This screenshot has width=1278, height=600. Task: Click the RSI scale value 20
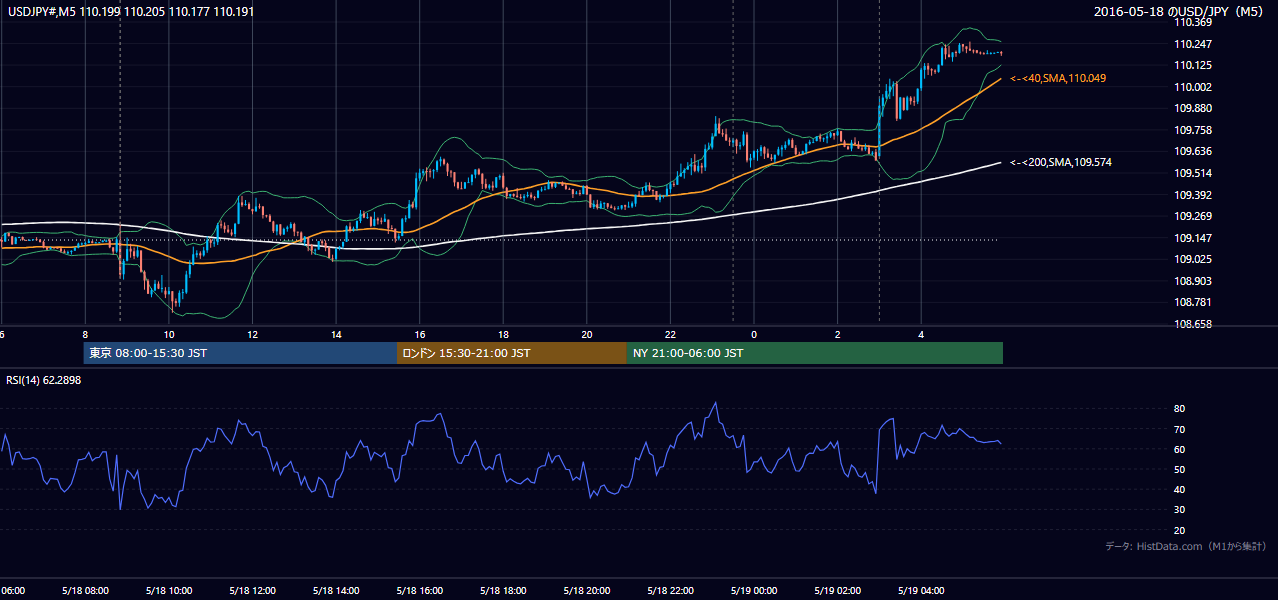(1180, 530)
